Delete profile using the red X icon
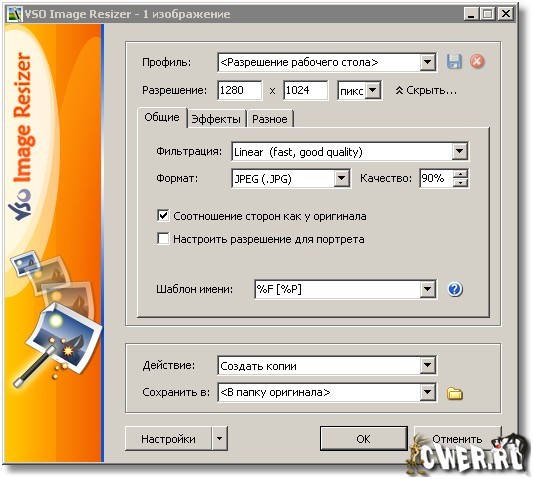Screen dimensions: 533x479 [x=477, y=62]
